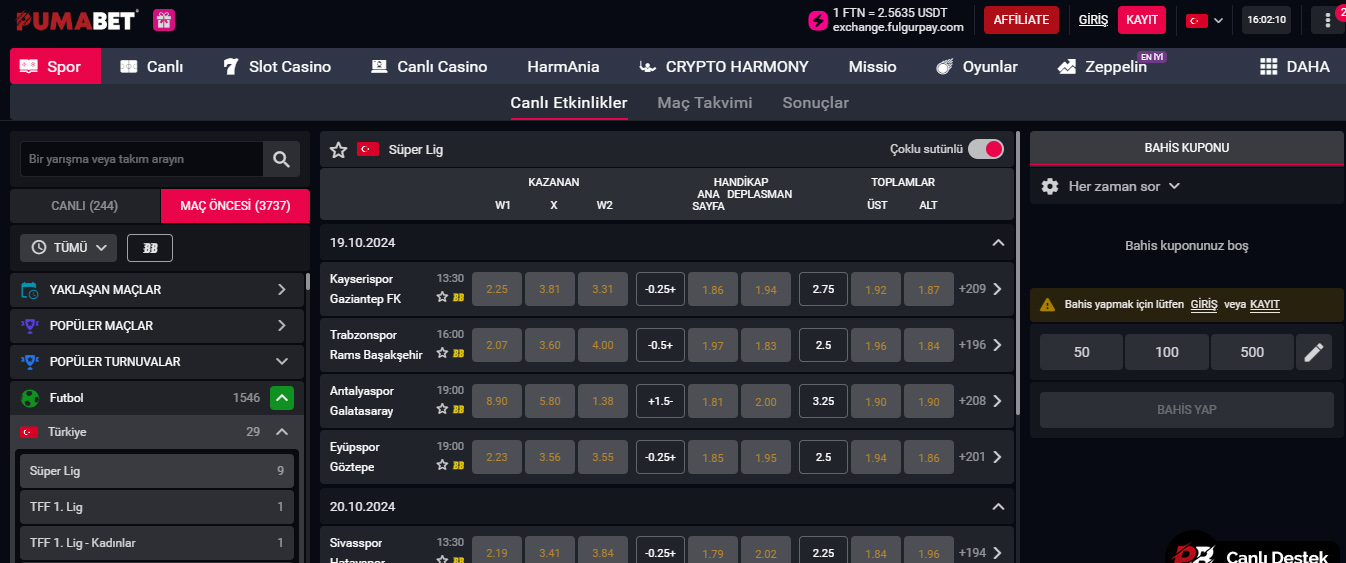This screenshot has height=563, width=1346.
Task: Click the Popüler Maçlar trophy icon
Action: click(30, 326)
